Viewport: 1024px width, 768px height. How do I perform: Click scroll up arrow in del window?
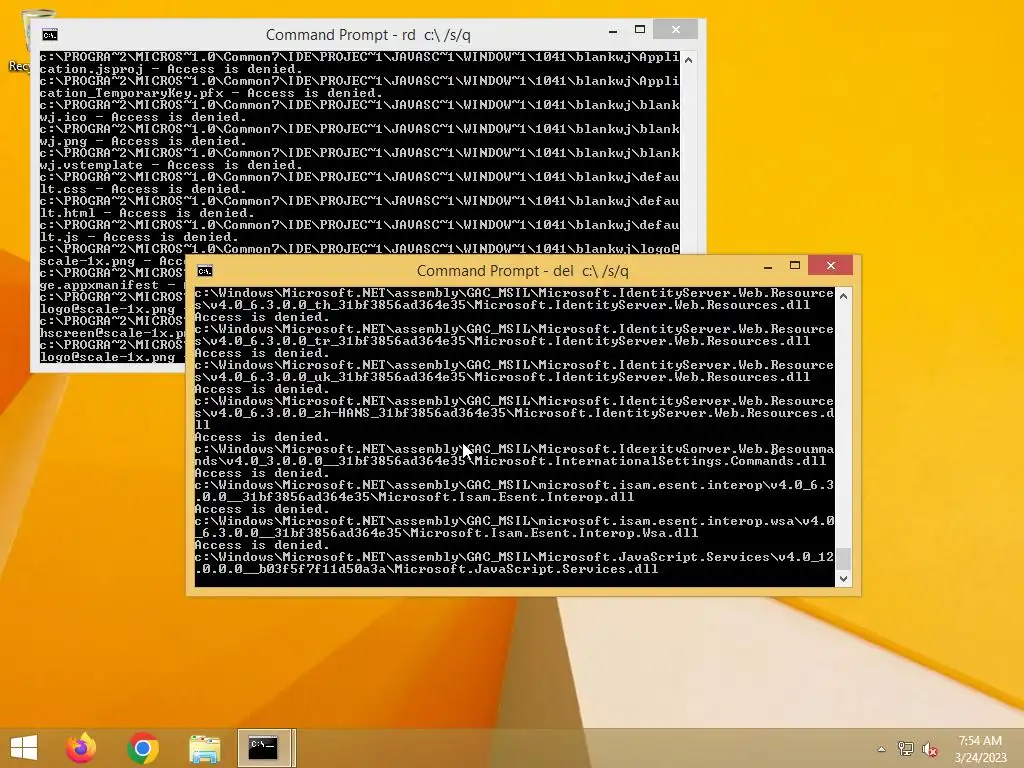tap(844, 296)
